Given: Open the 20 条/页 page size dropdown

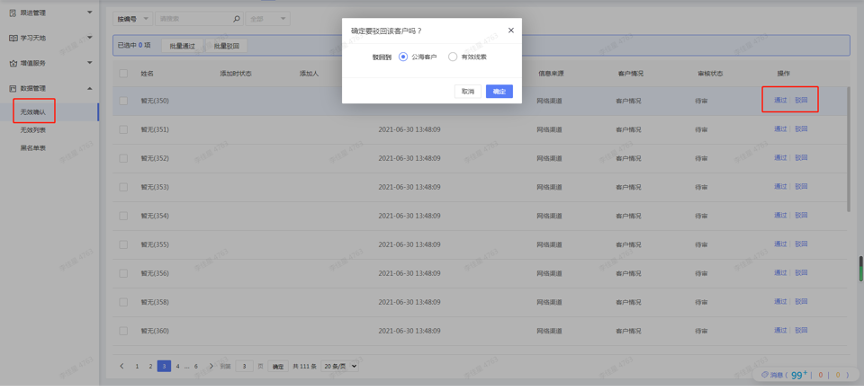Looking at the screenshot, I should (x=339, y=366).
